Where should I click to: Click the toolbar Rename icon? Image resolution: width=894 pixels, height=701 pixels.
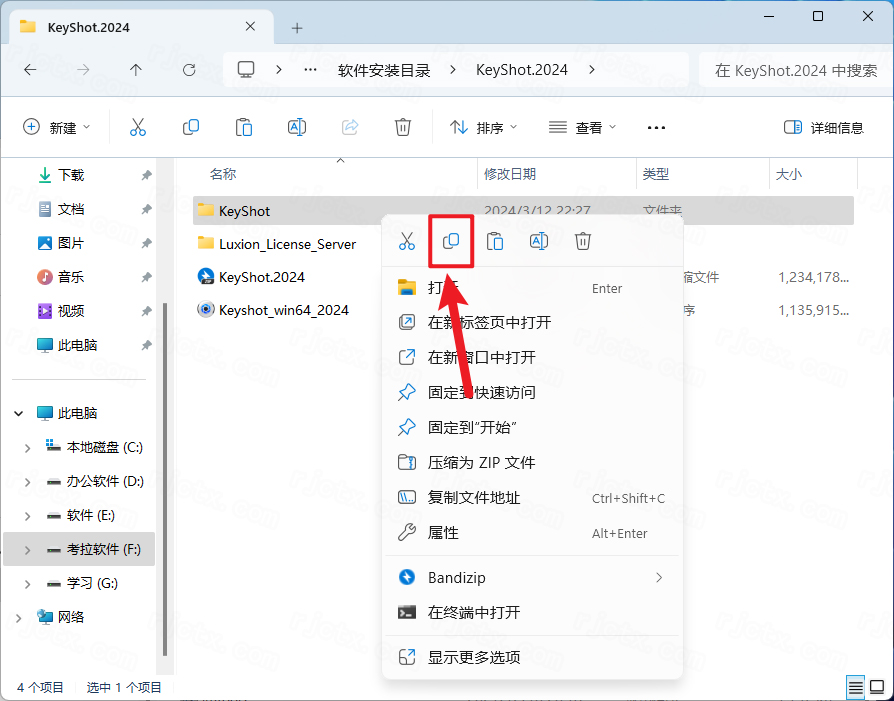click(296, 127)
